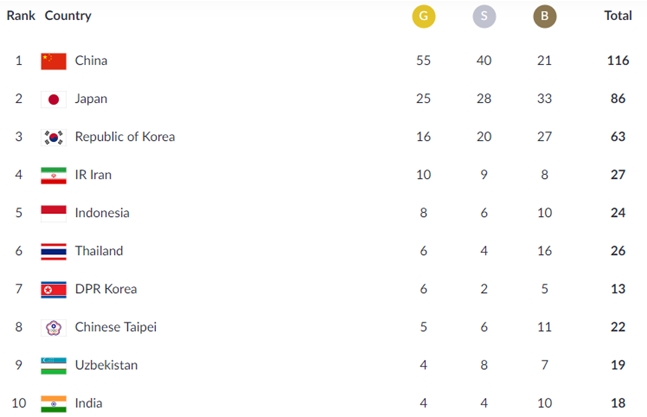647x417 pixels.
Task: Sort by the silver medal column
Action: (484, 17)
